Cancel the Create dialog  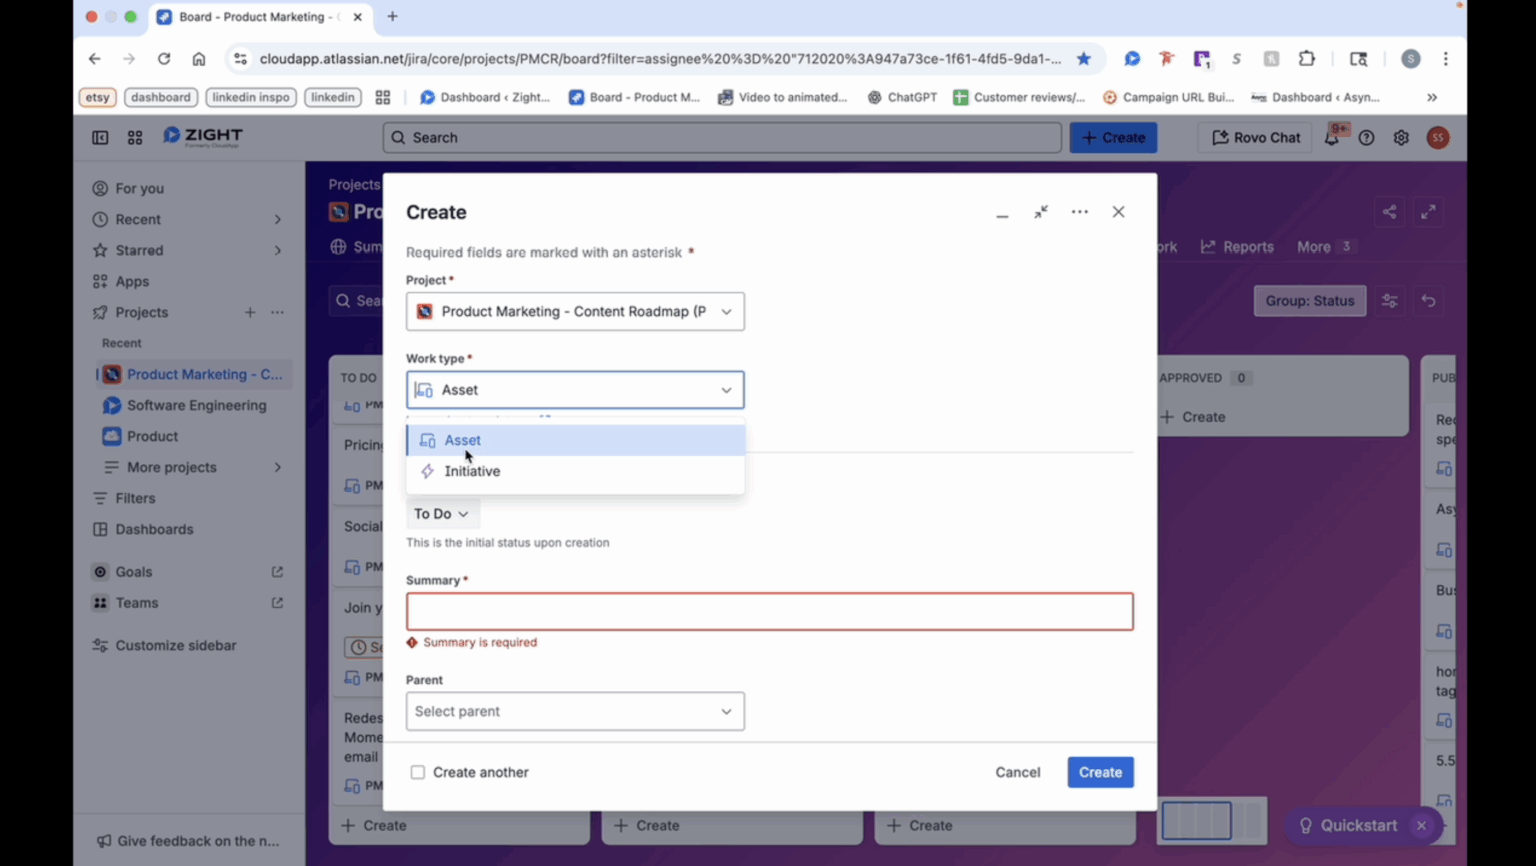pos(1017,772)
